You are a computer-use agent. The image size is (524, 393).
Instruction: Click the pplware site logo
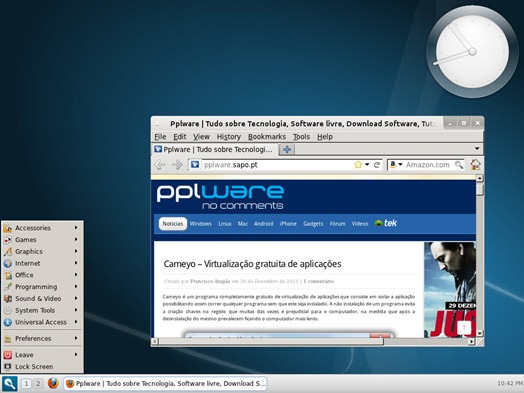[x=221, y=197]
